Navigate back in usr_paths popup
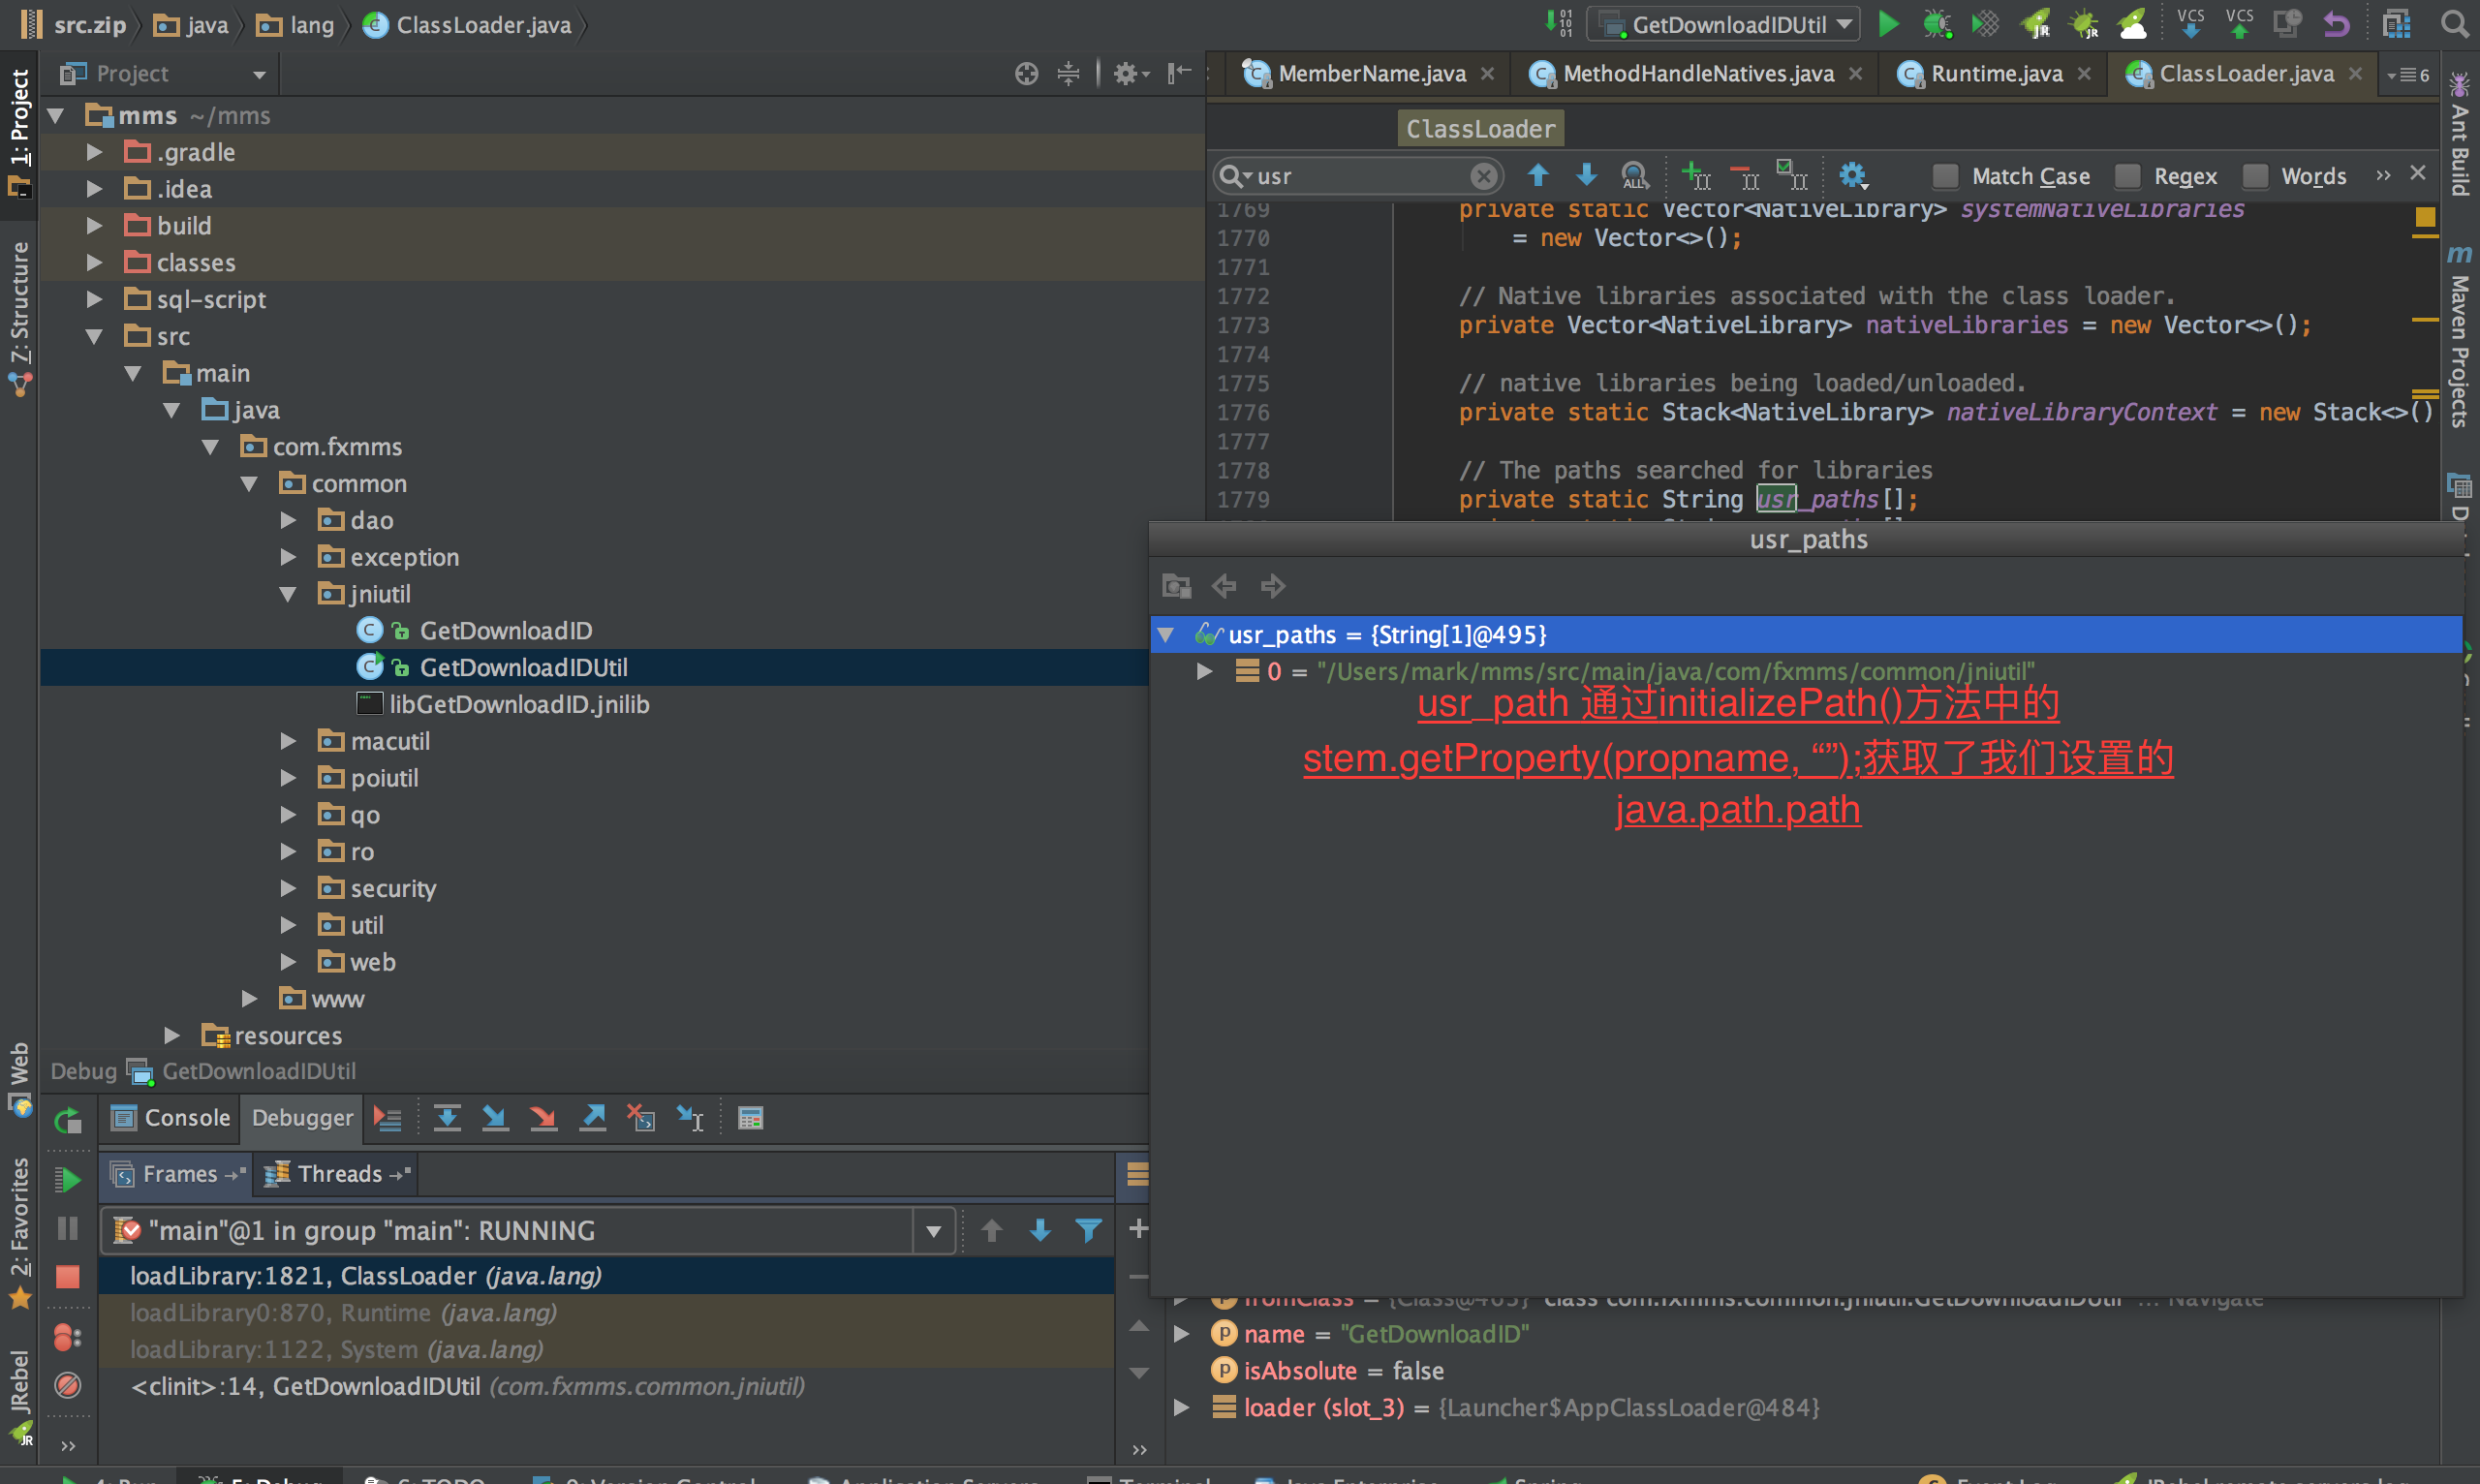Screen dimensions: 2480x1484 coord(1224,585)
